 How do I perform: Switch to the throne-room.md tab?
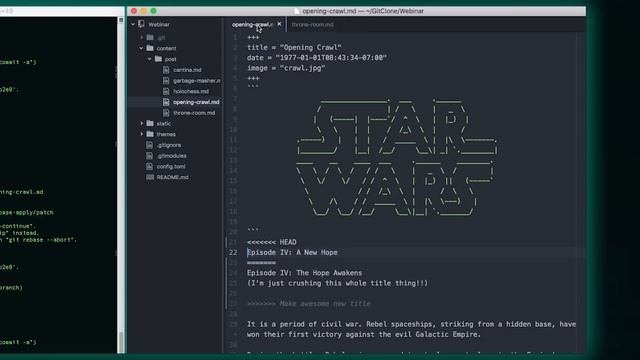tap(312, 24)
